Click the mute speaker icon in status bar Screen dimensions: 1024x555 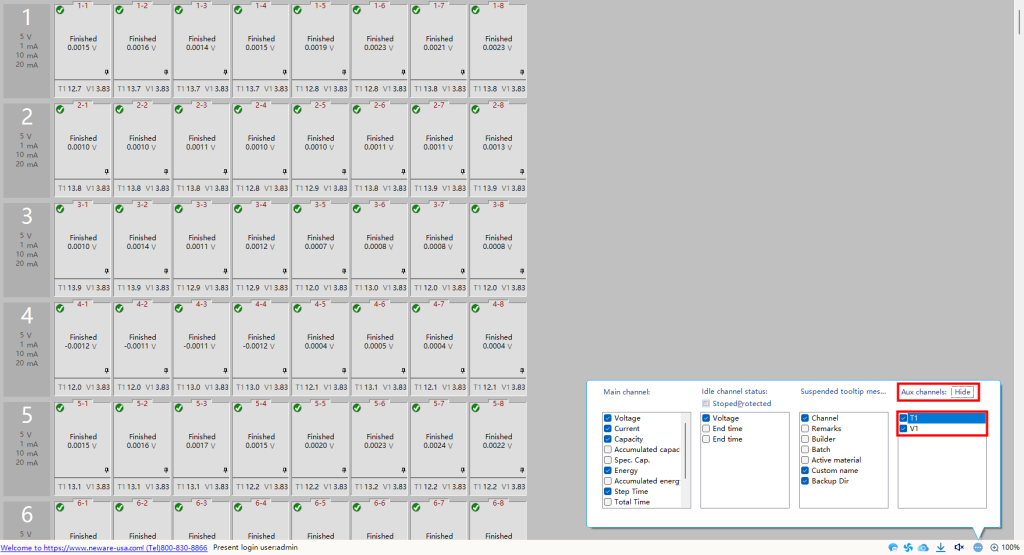click(959, 547)
